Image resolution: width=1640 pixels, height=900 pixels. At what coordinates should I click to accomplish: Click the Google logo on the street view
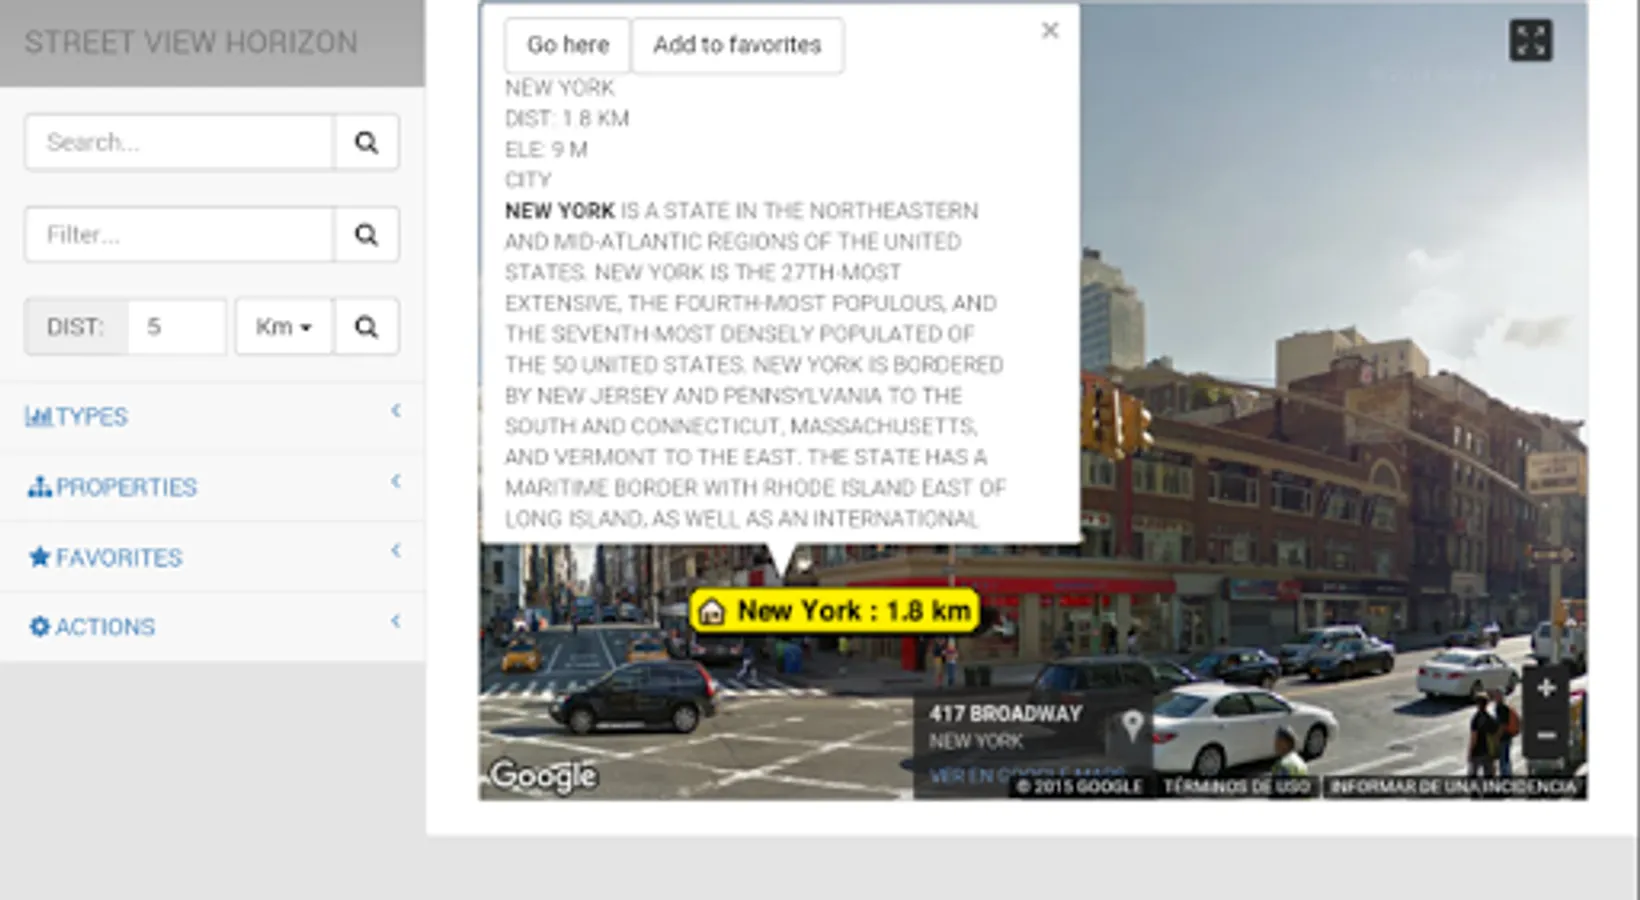tap(543, 776)
